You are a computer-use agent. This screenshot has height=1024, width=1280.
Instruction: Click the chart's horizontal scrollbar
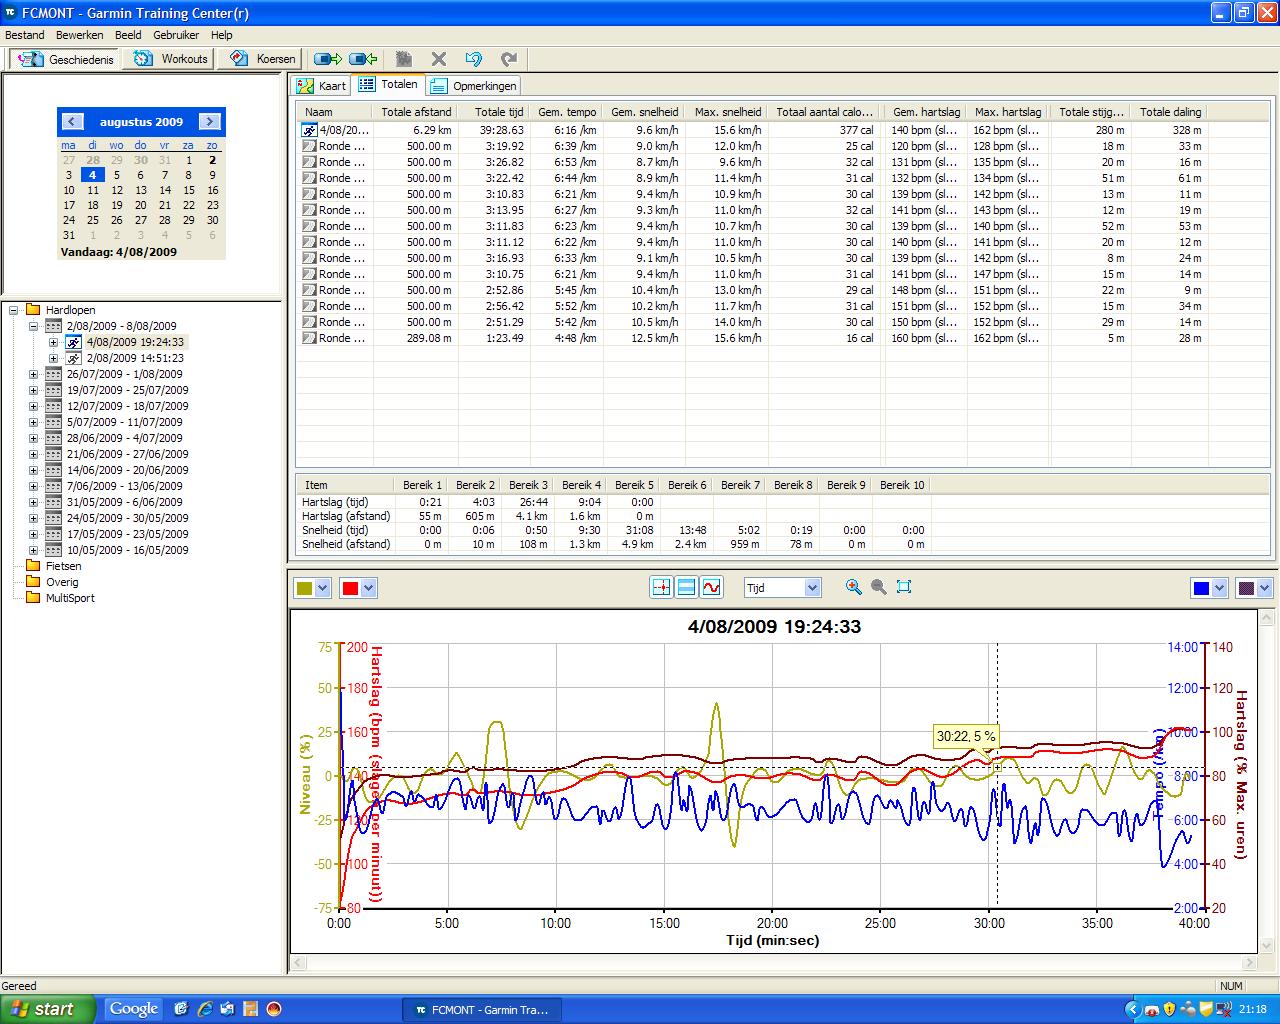[x=772, y=964]
